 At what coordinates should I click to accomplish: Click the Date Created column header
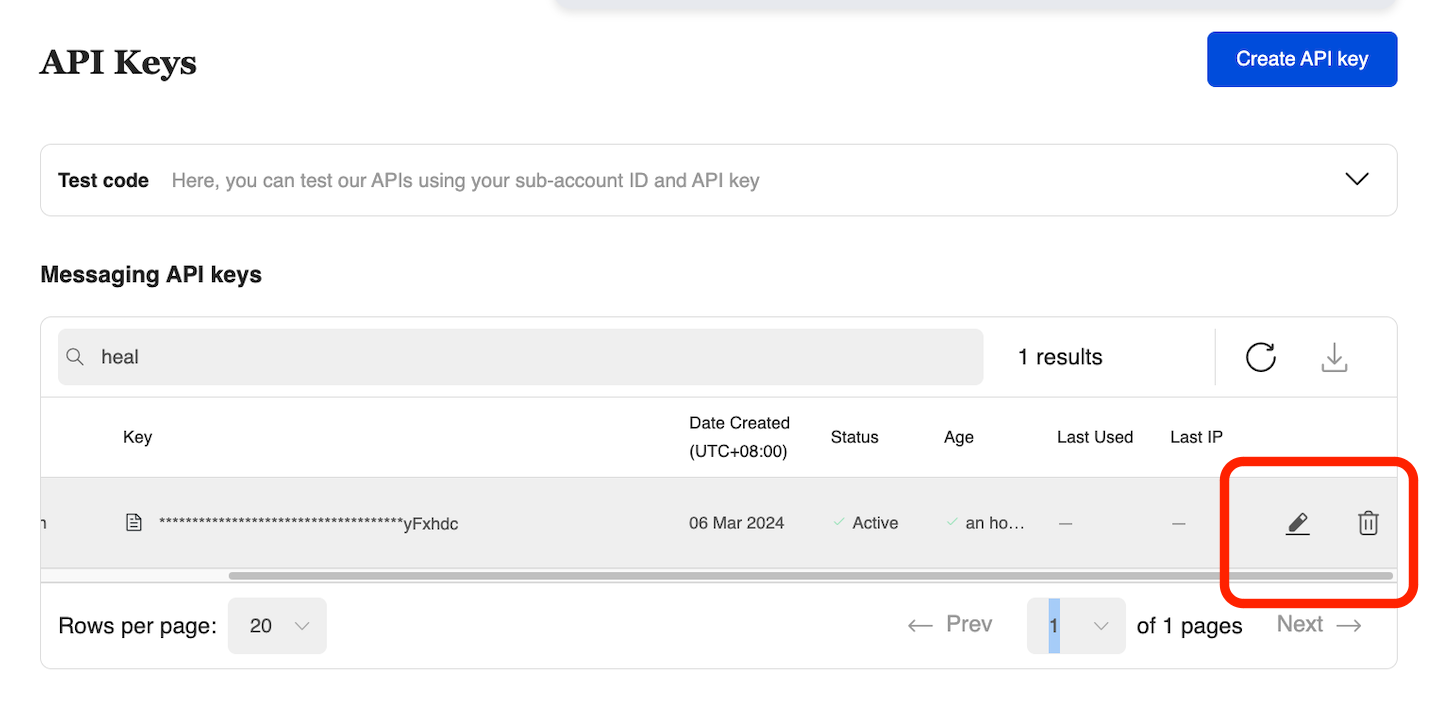pos(739,437)
